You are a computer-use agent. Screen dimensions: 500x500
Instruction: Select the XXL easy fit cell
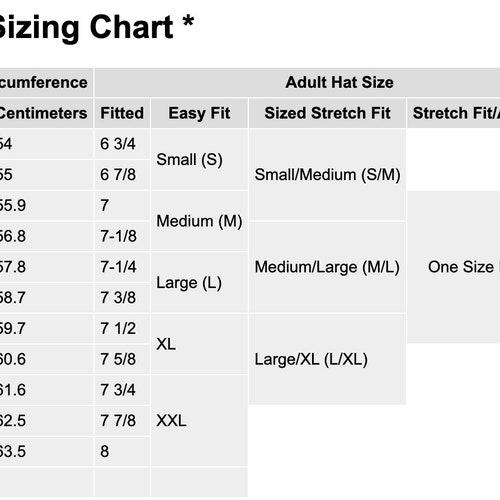(199, 421)
